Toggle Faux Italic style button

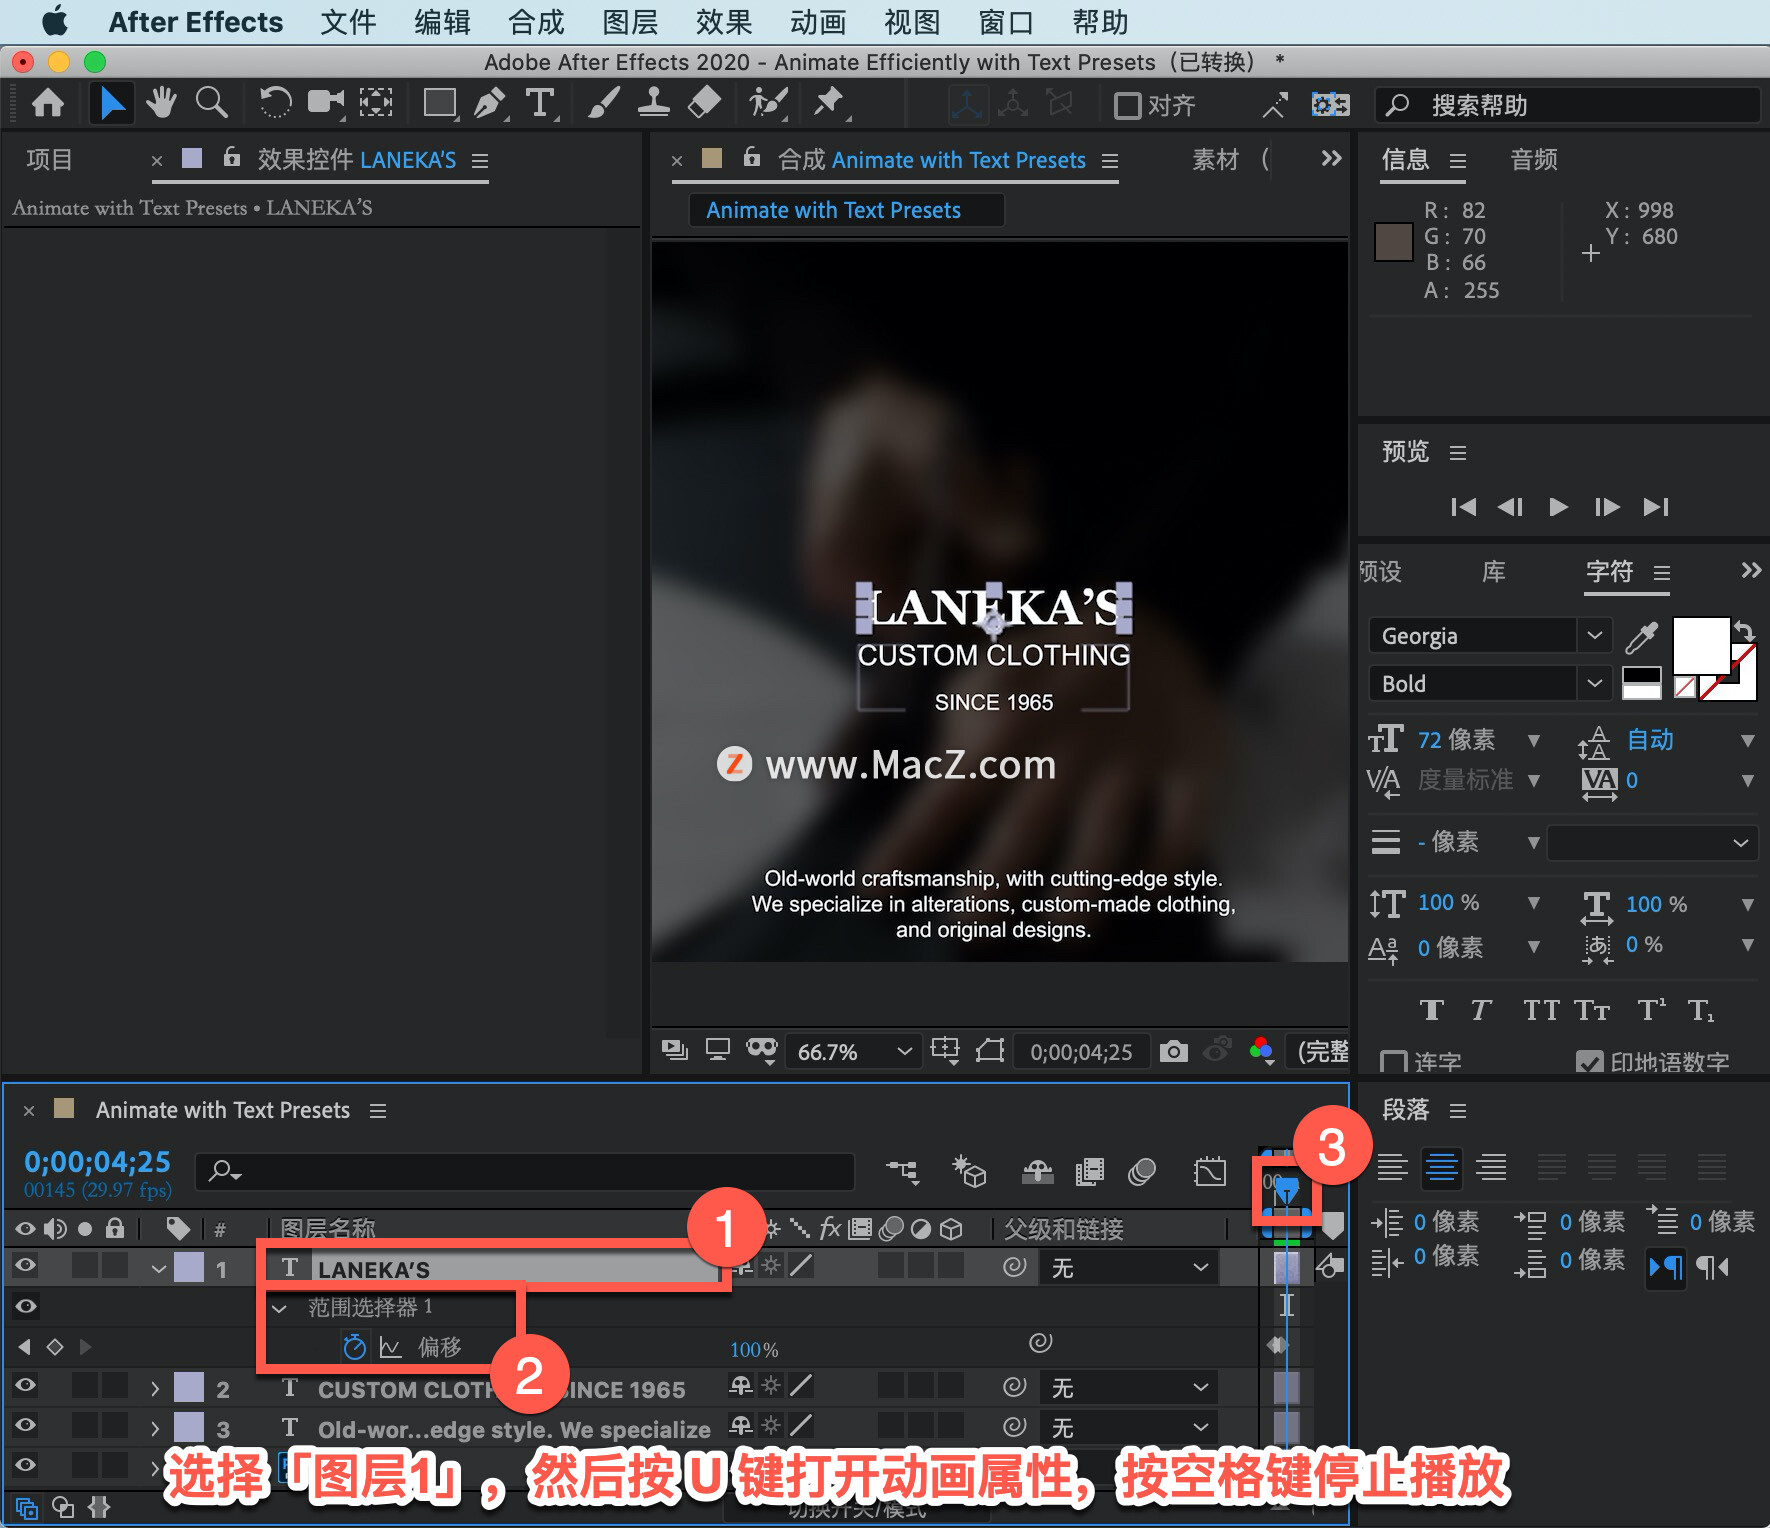pos(1481,1010)
